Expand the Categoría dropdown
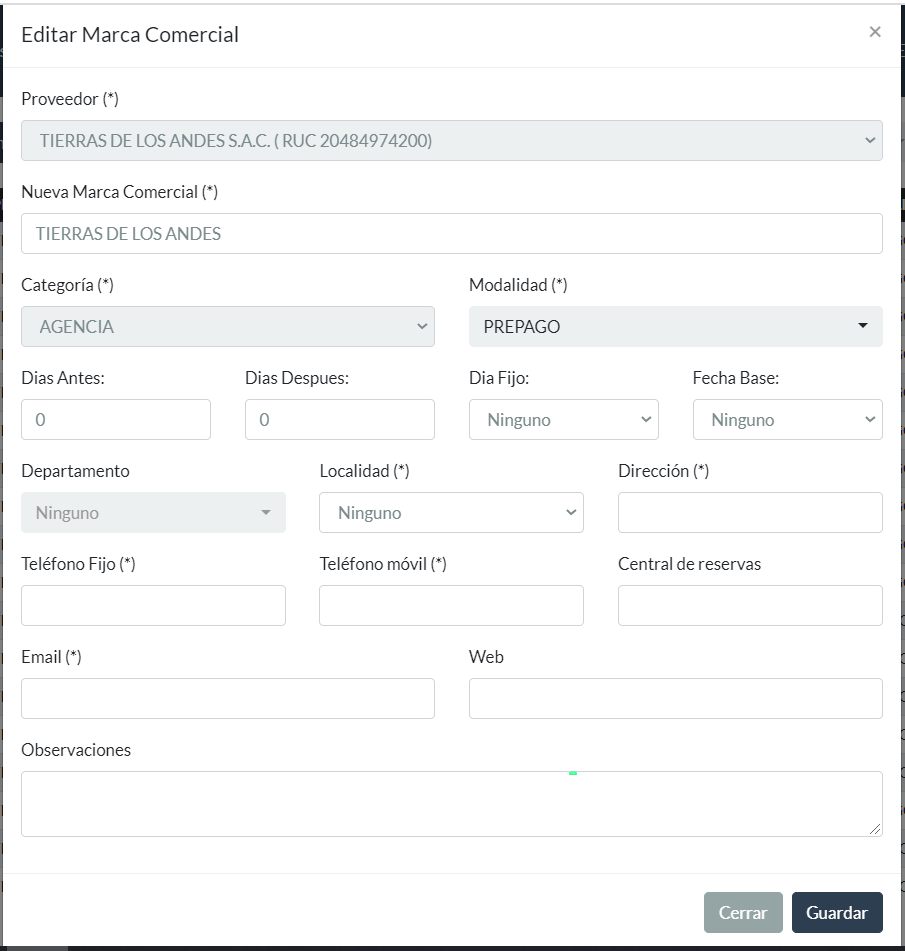Image resolution: width=905 pixels, height=951 pixels. coord(227,327)
